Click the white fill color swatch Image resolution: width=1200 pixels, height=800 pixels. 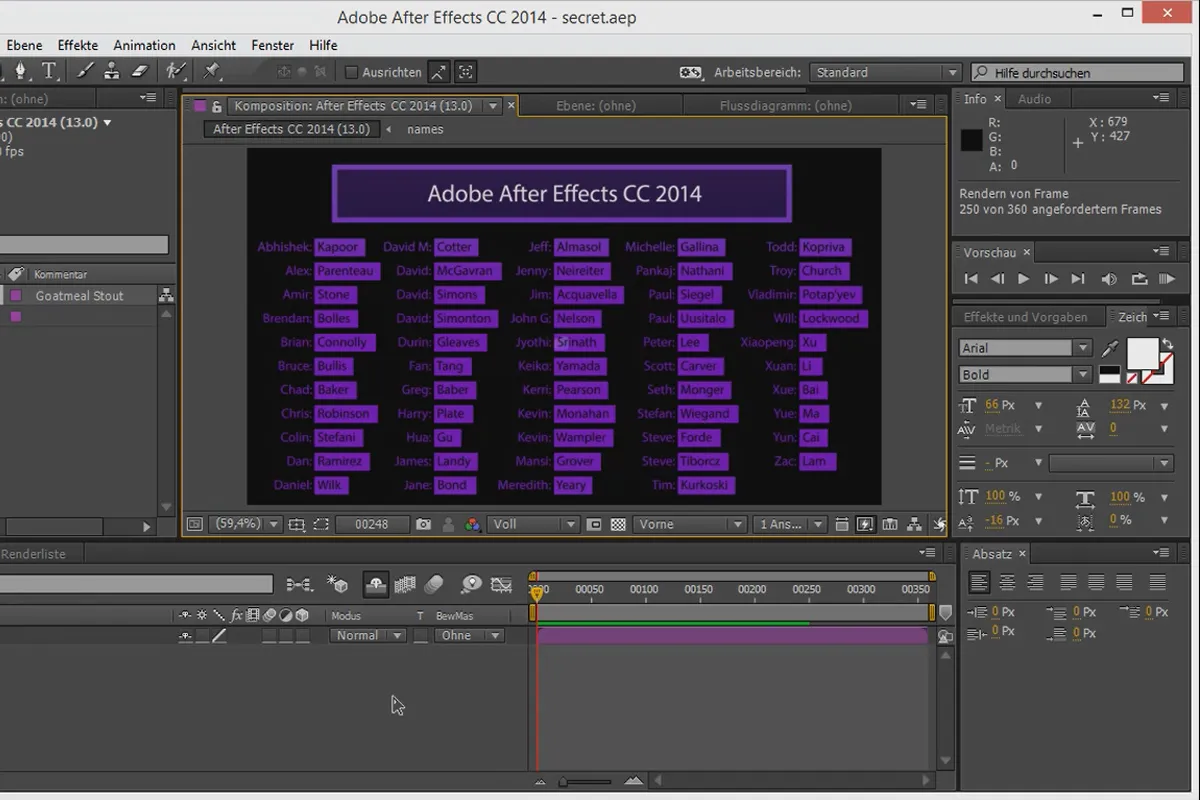click(x=1142, y=354)
